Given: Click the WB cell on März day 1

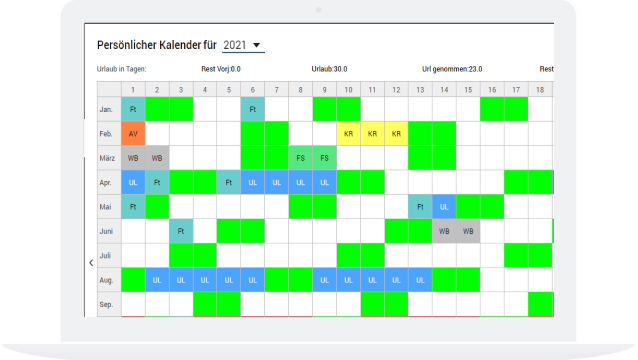Looking at the screenshot, I should pos(133,158).
